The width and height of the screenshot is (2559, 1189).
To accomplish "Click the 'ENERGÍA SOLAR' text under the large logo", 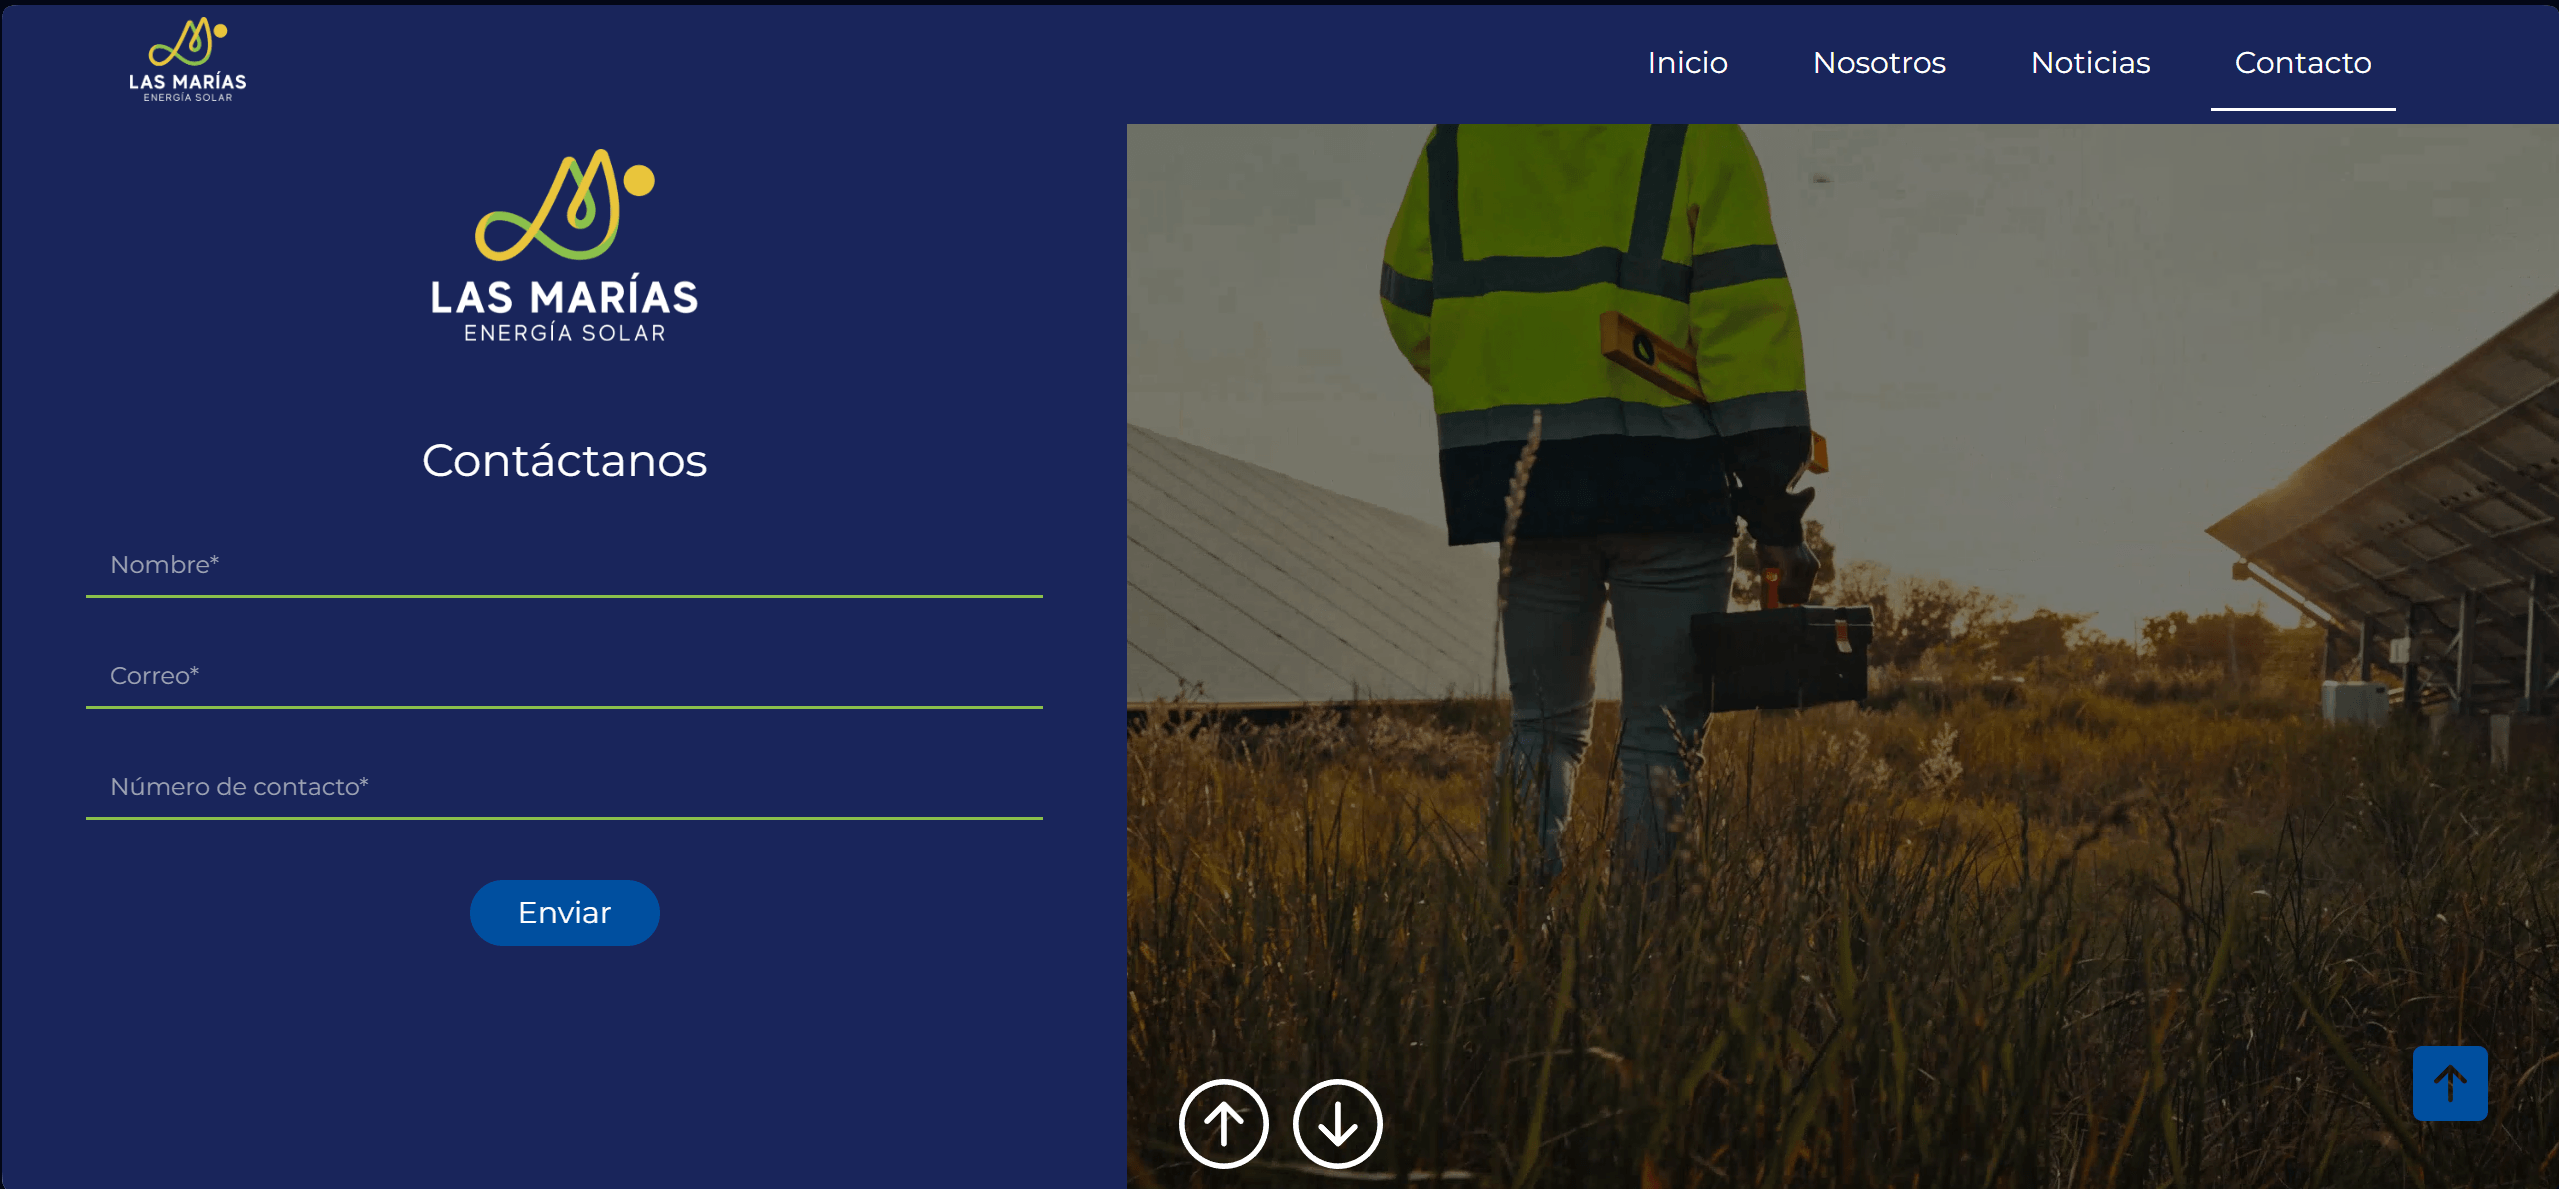I will pos(564,333).
